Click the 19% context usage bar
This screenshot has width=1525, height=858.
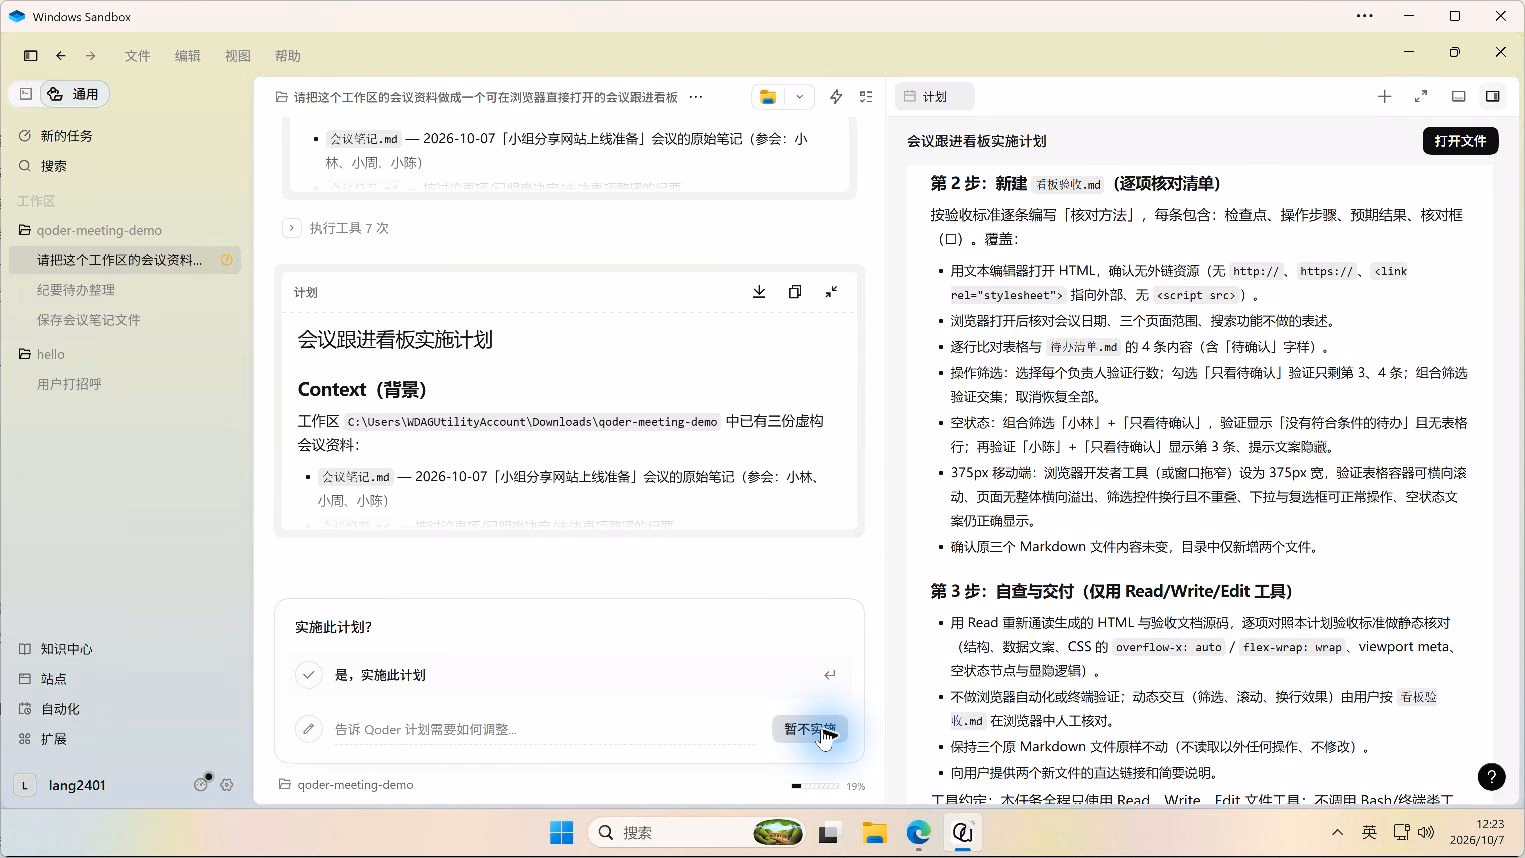(828, 786)
